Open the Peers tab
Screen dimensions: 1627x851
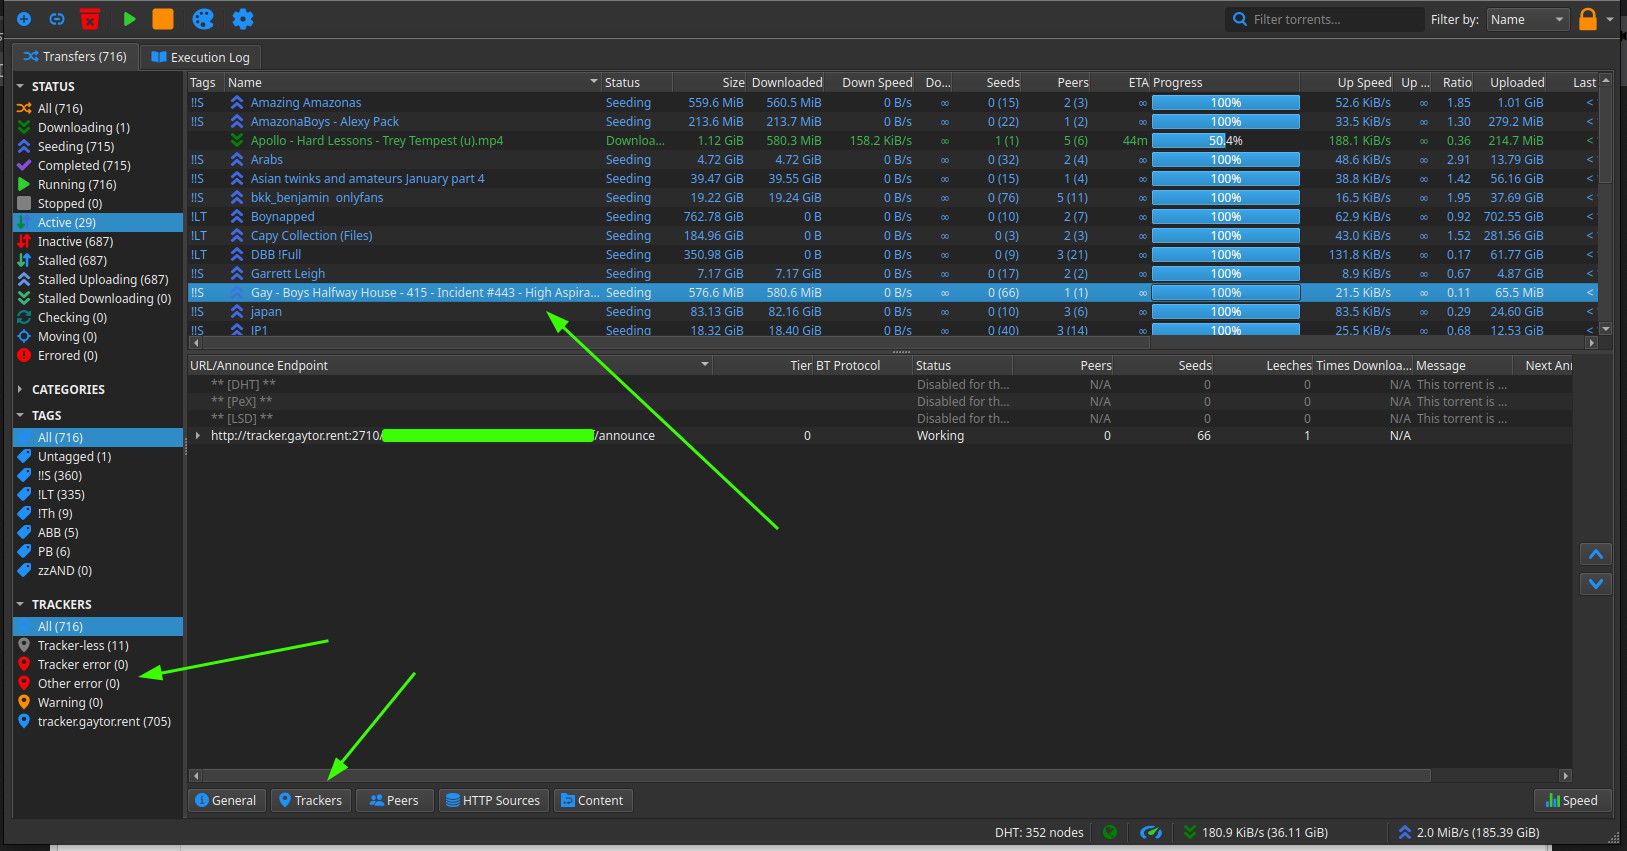(x=394, y=800)
